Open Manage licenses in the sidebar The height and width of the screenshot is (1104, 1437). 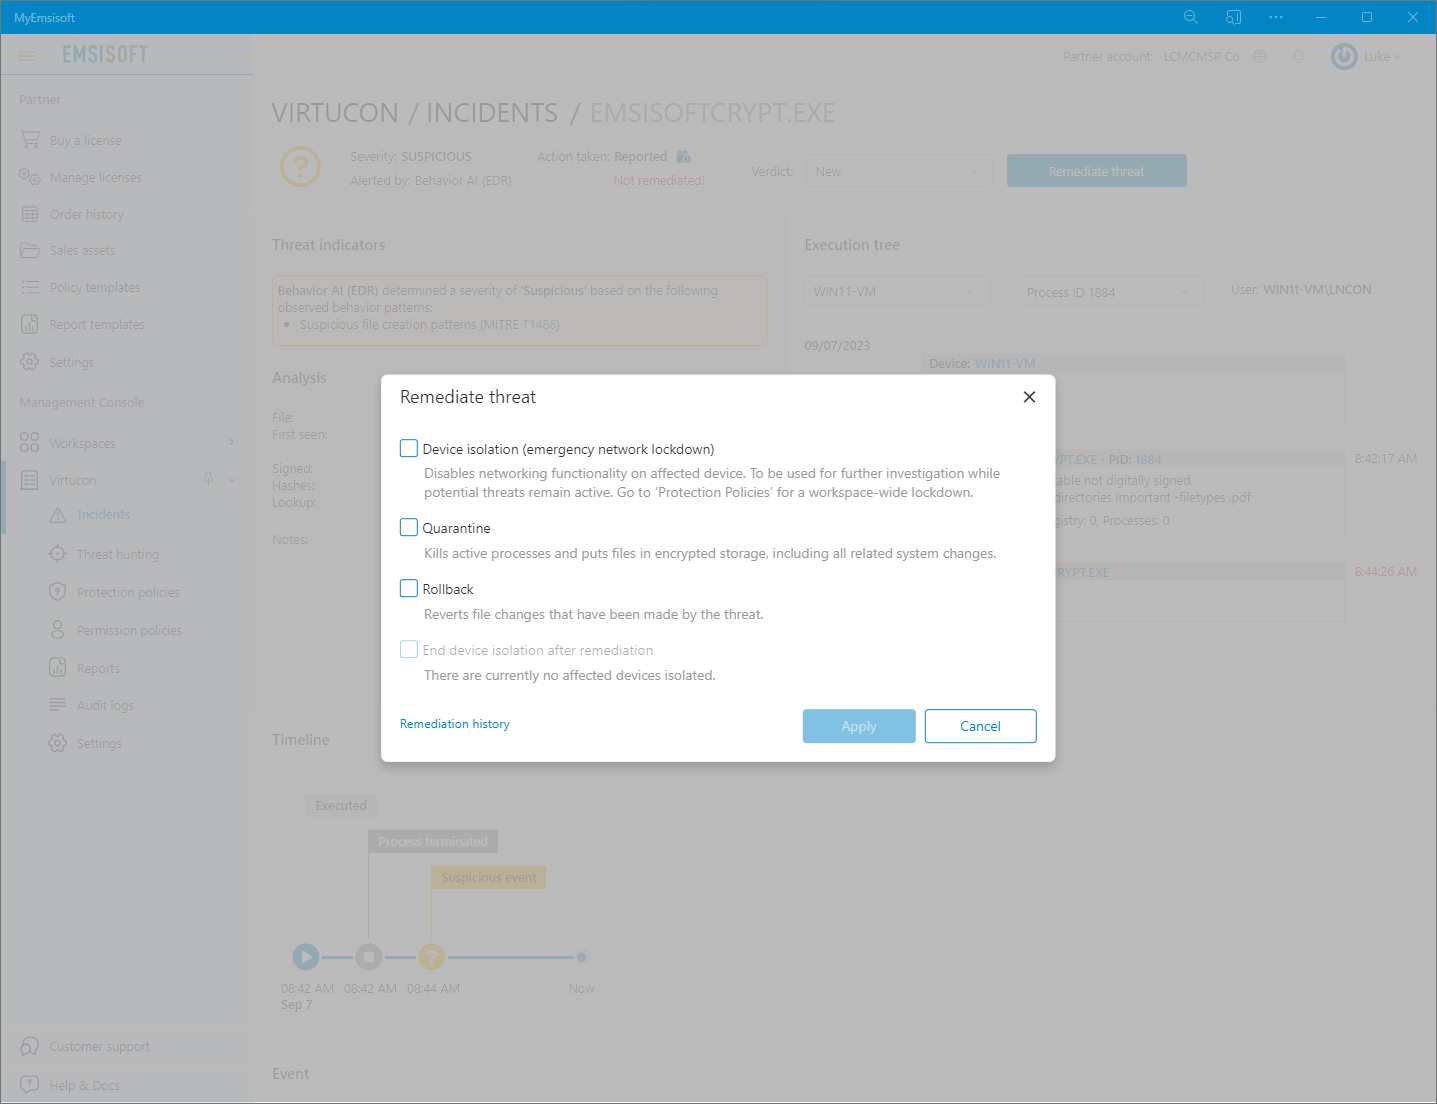click(x=96, y=178)
